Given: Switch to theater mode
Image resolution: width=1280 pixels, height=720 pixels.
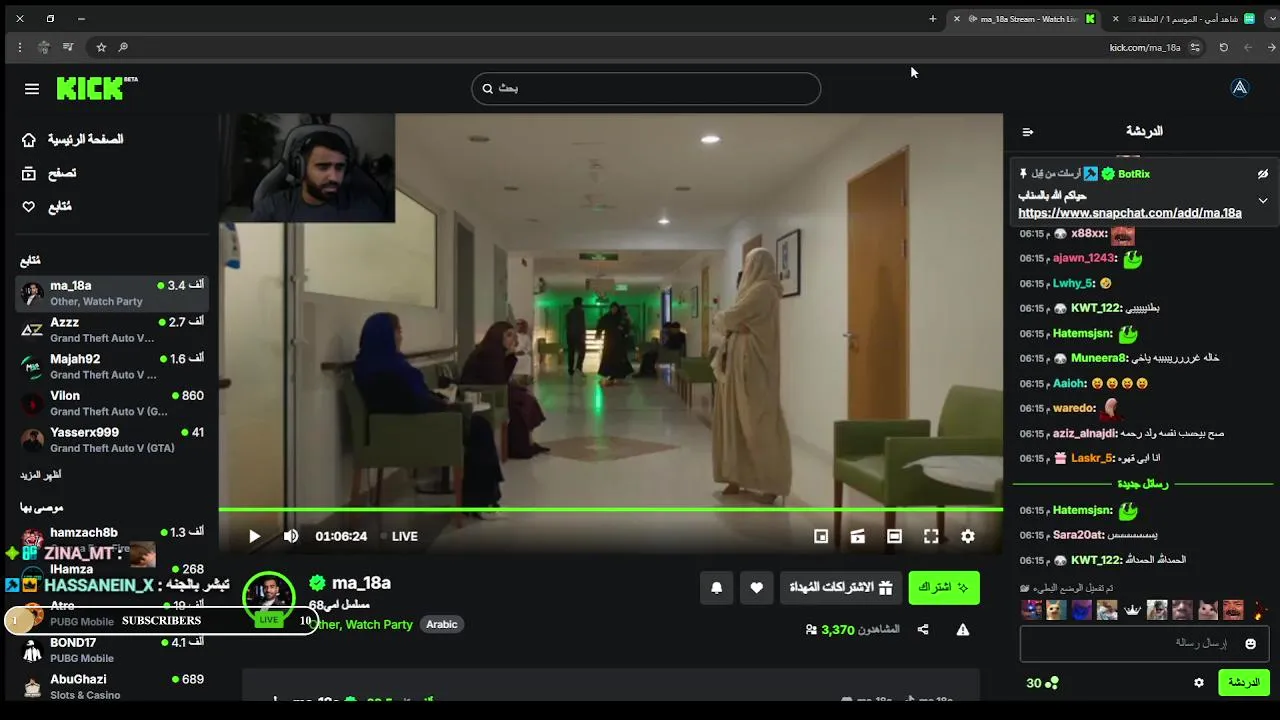Looking at the screenshot, I should [894, 536].
